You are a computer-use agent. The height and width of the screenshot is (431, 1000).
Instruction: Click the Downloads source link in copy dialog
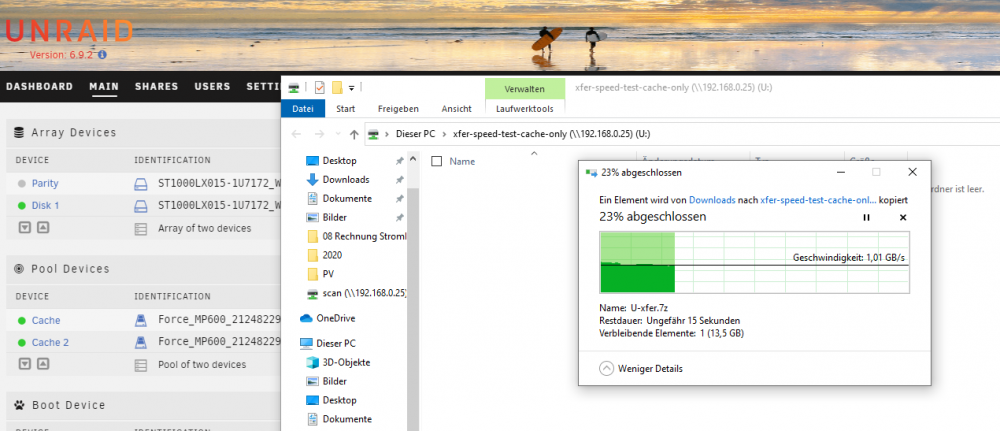(x=712, y=200)
